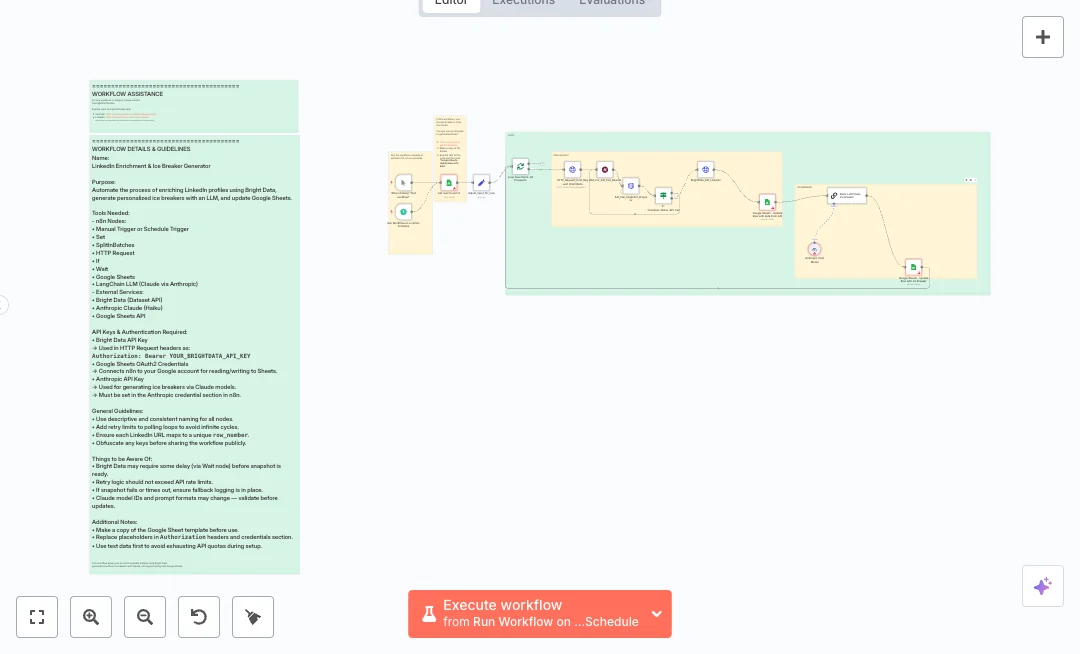The height and width of the screenshot is (654, 1080).
Task: Select the manual trigger node with cursor icon
Action: 403,182
